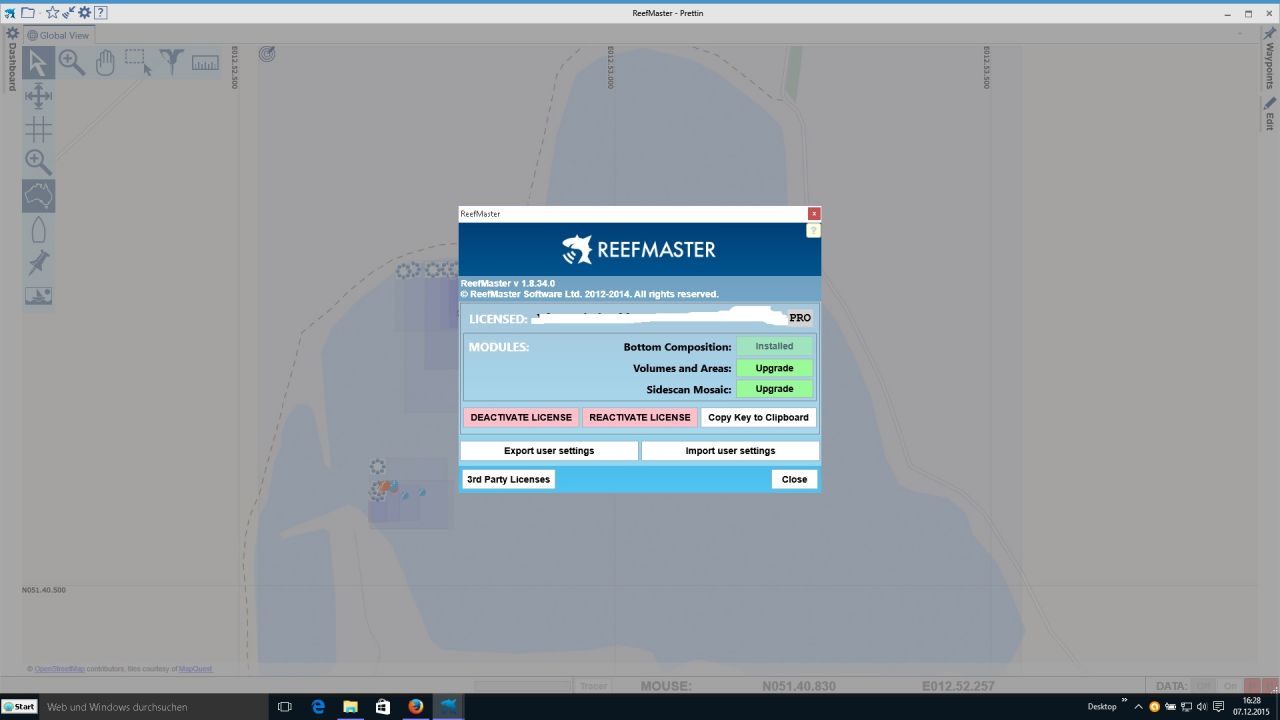1280x720 pixels.
Task: Expand the Dashboard side panel
Action: point(12,66)
